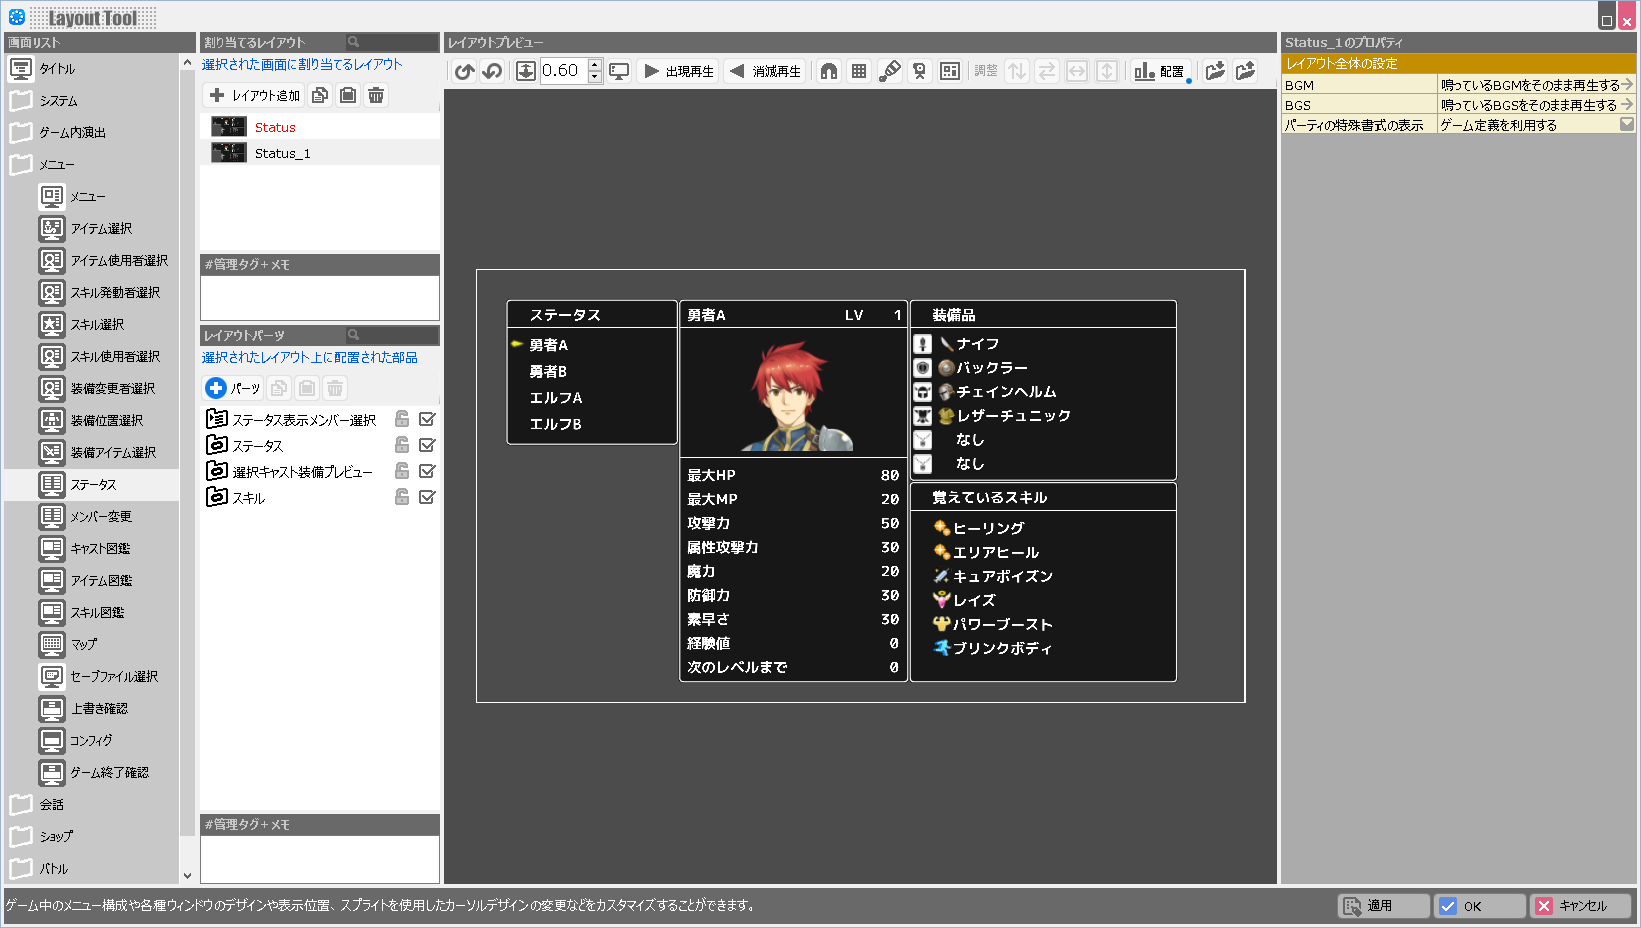Toggle lock on 選択キャスト装備プレビュー part
The width and height of the screenshot is (1641, 928).
[402, 471]
